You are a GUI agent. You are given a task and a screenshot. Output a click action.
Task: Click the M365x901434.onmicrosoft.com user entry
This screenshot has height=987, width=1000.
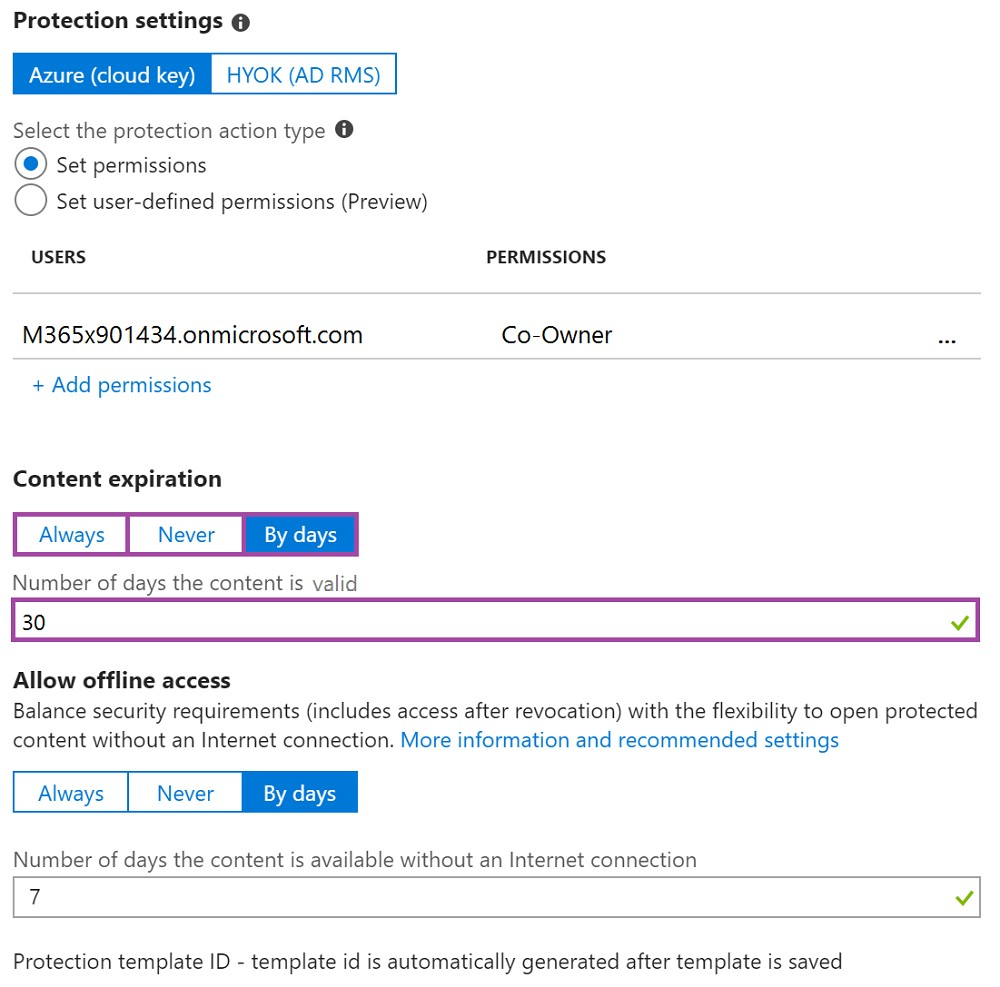195,335
